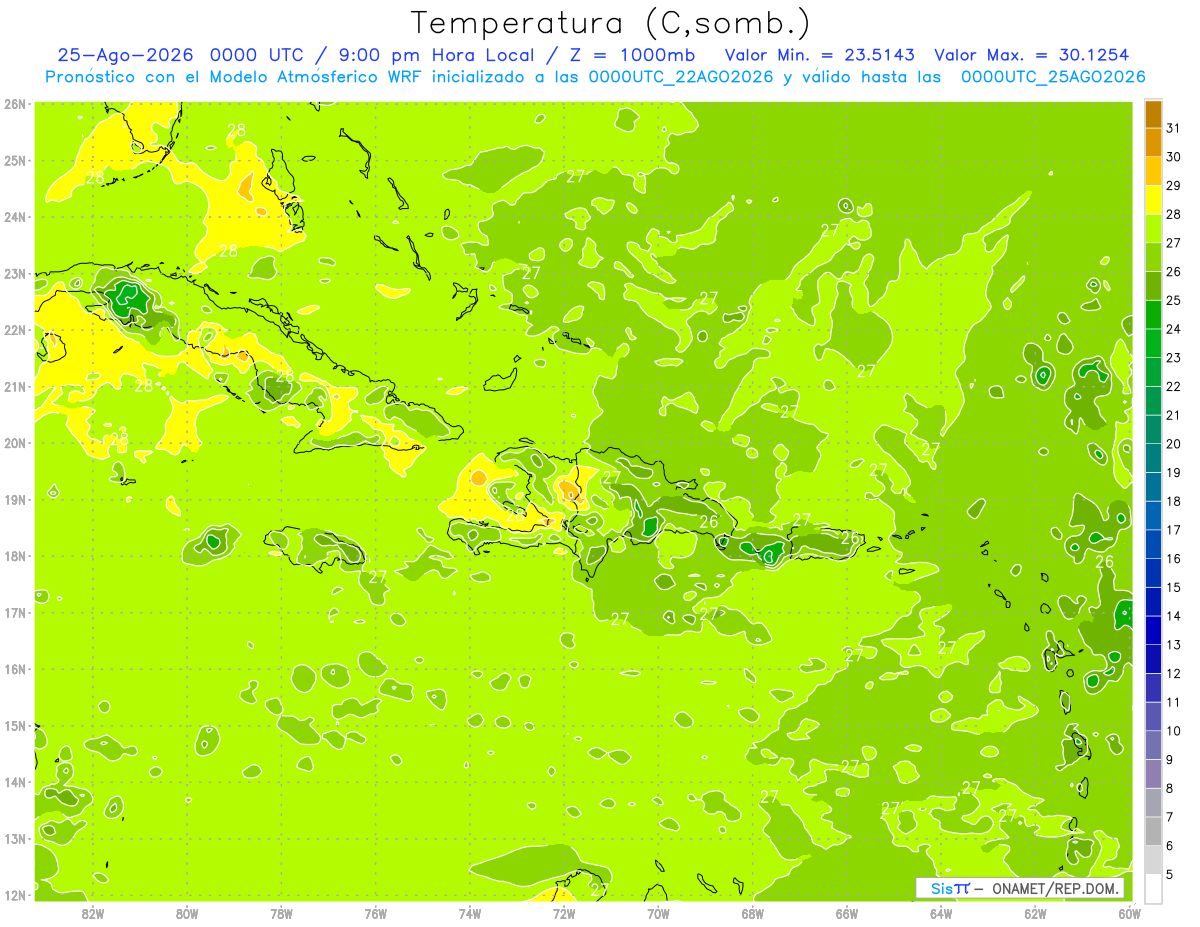Click color scale label "30"
The image size is (1200, 927).
(1173, 157)
